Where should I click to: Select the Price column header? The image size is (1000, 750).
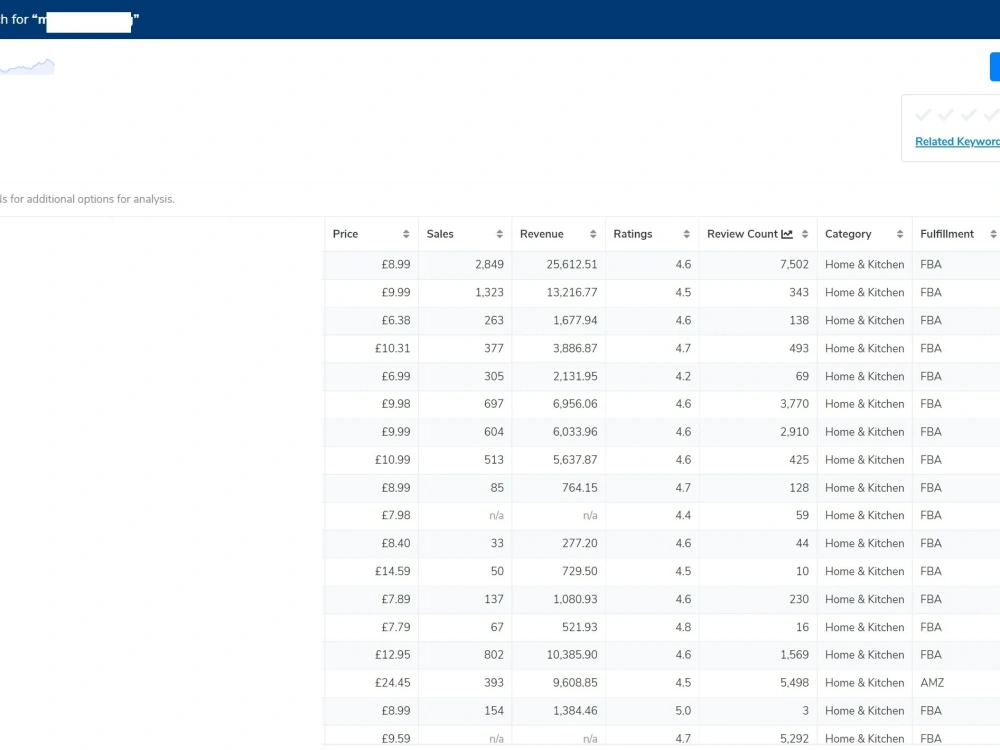[x=345, y=234]
